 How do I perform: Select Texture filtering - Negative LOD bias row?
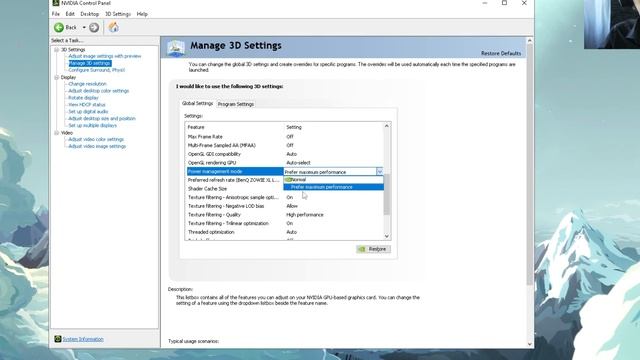coord(285,206)
